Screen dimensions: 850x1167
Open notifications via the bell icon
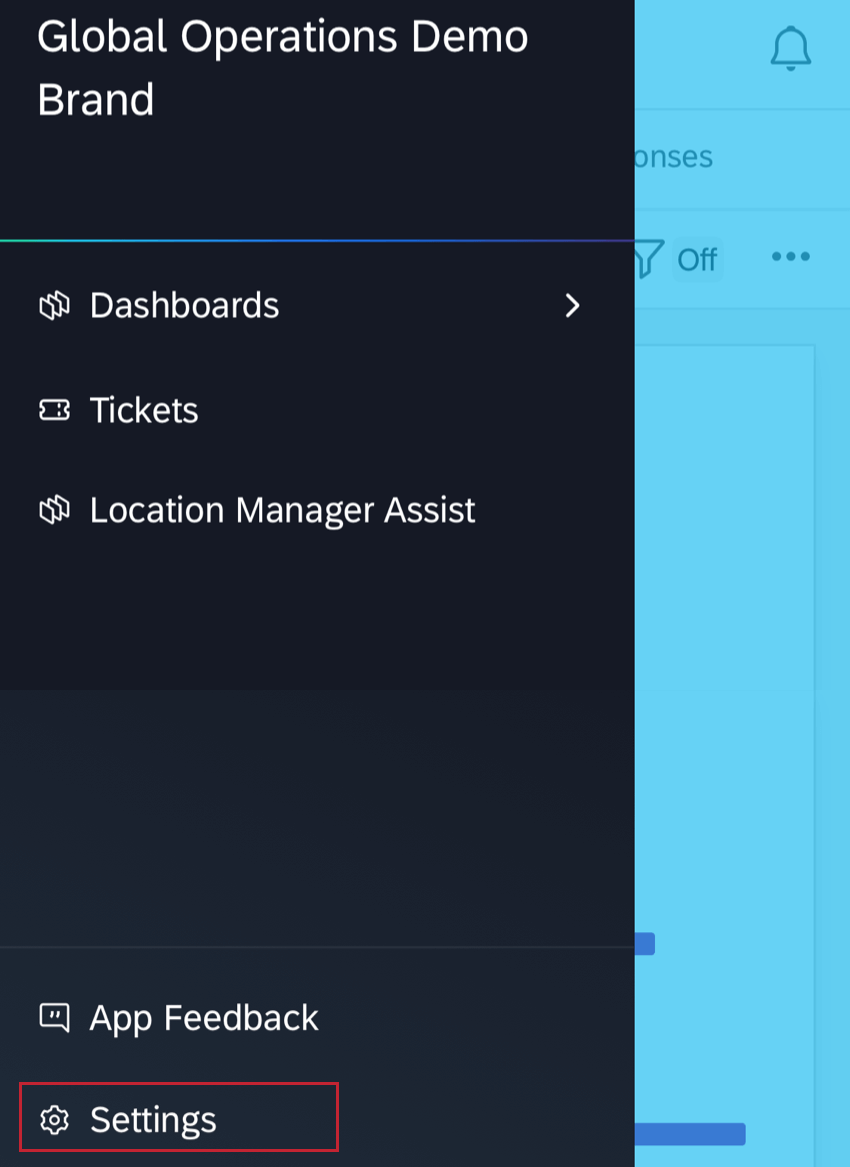click(x=791, y=47)
